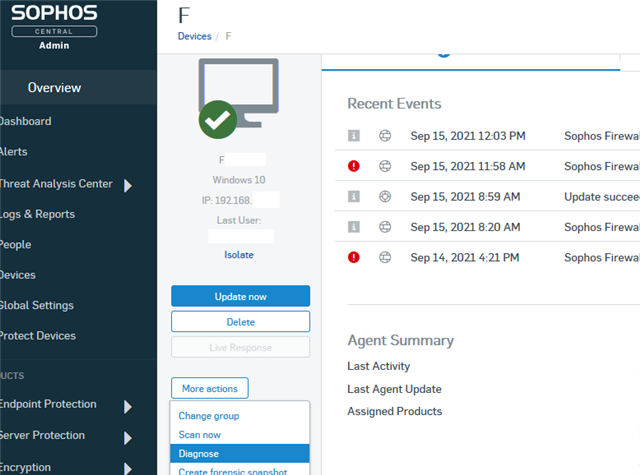The height and width of the screenshot is (475, 640).
Task: Click the Last Activity label
Action: tap(378, 366)
